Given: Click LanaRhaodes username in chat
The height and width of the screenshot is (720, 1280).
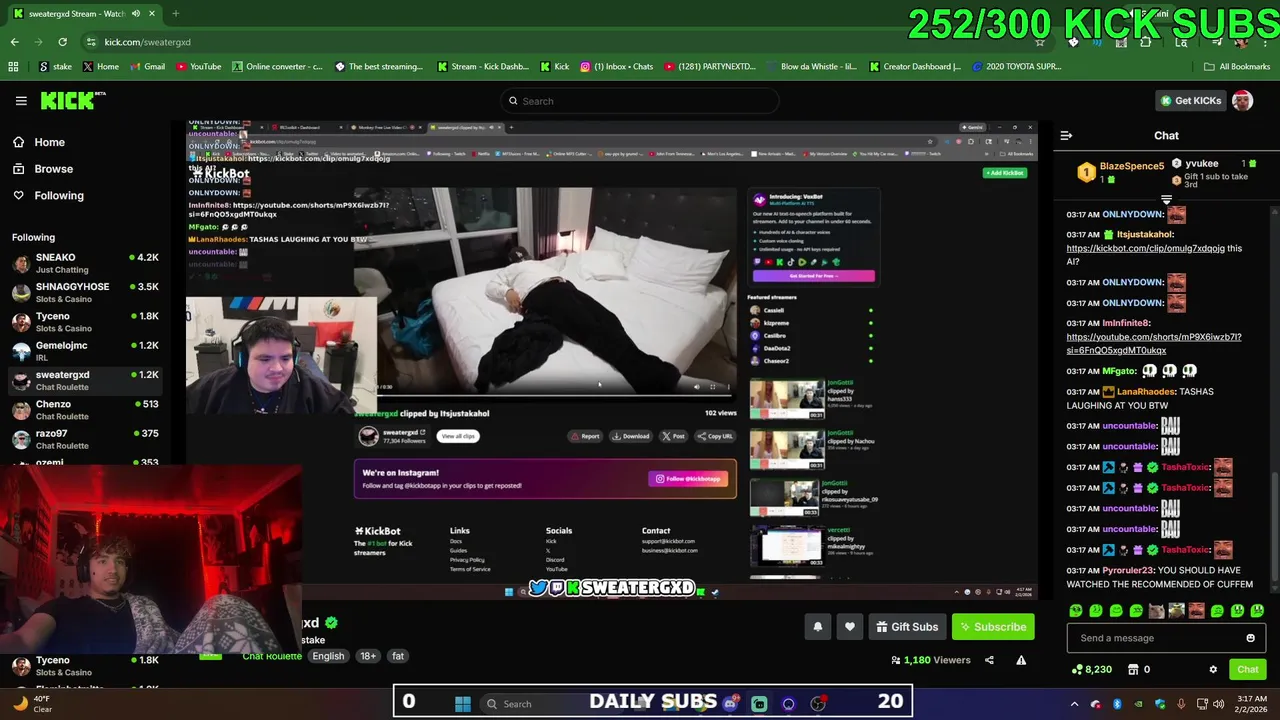Looking at the screenshot, I should click(1146, 392).
